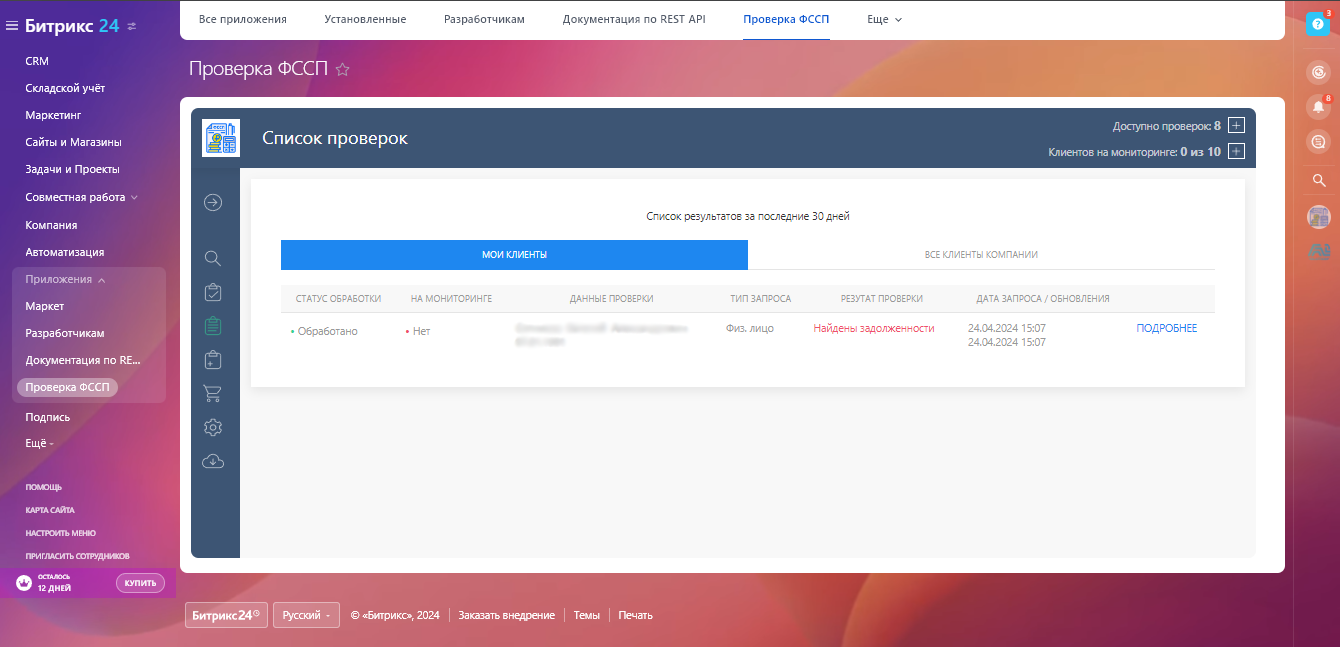Open the Русский language dropdown

[x=306, y=615]
